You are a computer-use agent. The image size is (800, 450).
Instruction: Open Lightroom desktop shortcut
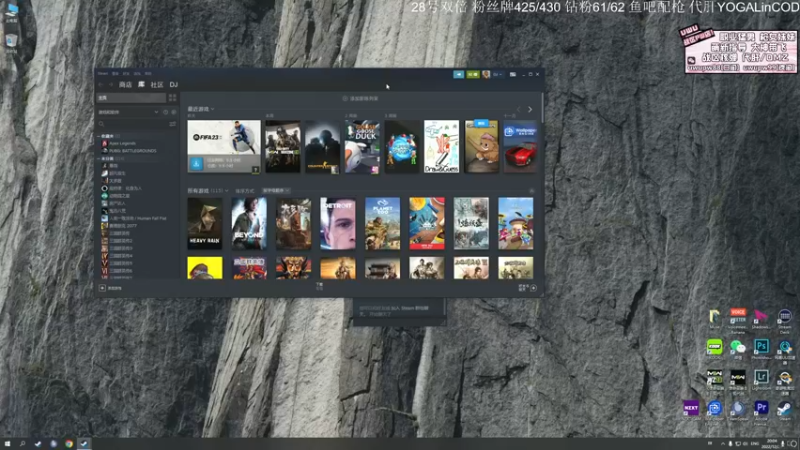[761, 380]
